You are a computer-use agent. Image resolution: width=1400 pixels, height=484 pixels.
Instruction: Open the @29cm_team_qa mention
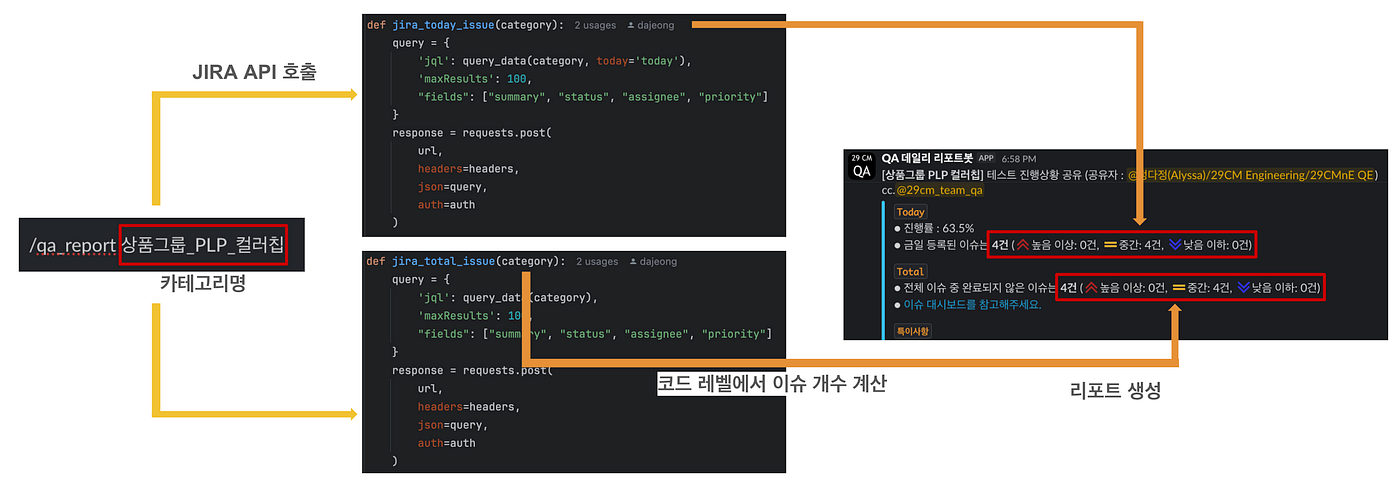(940, 190)
